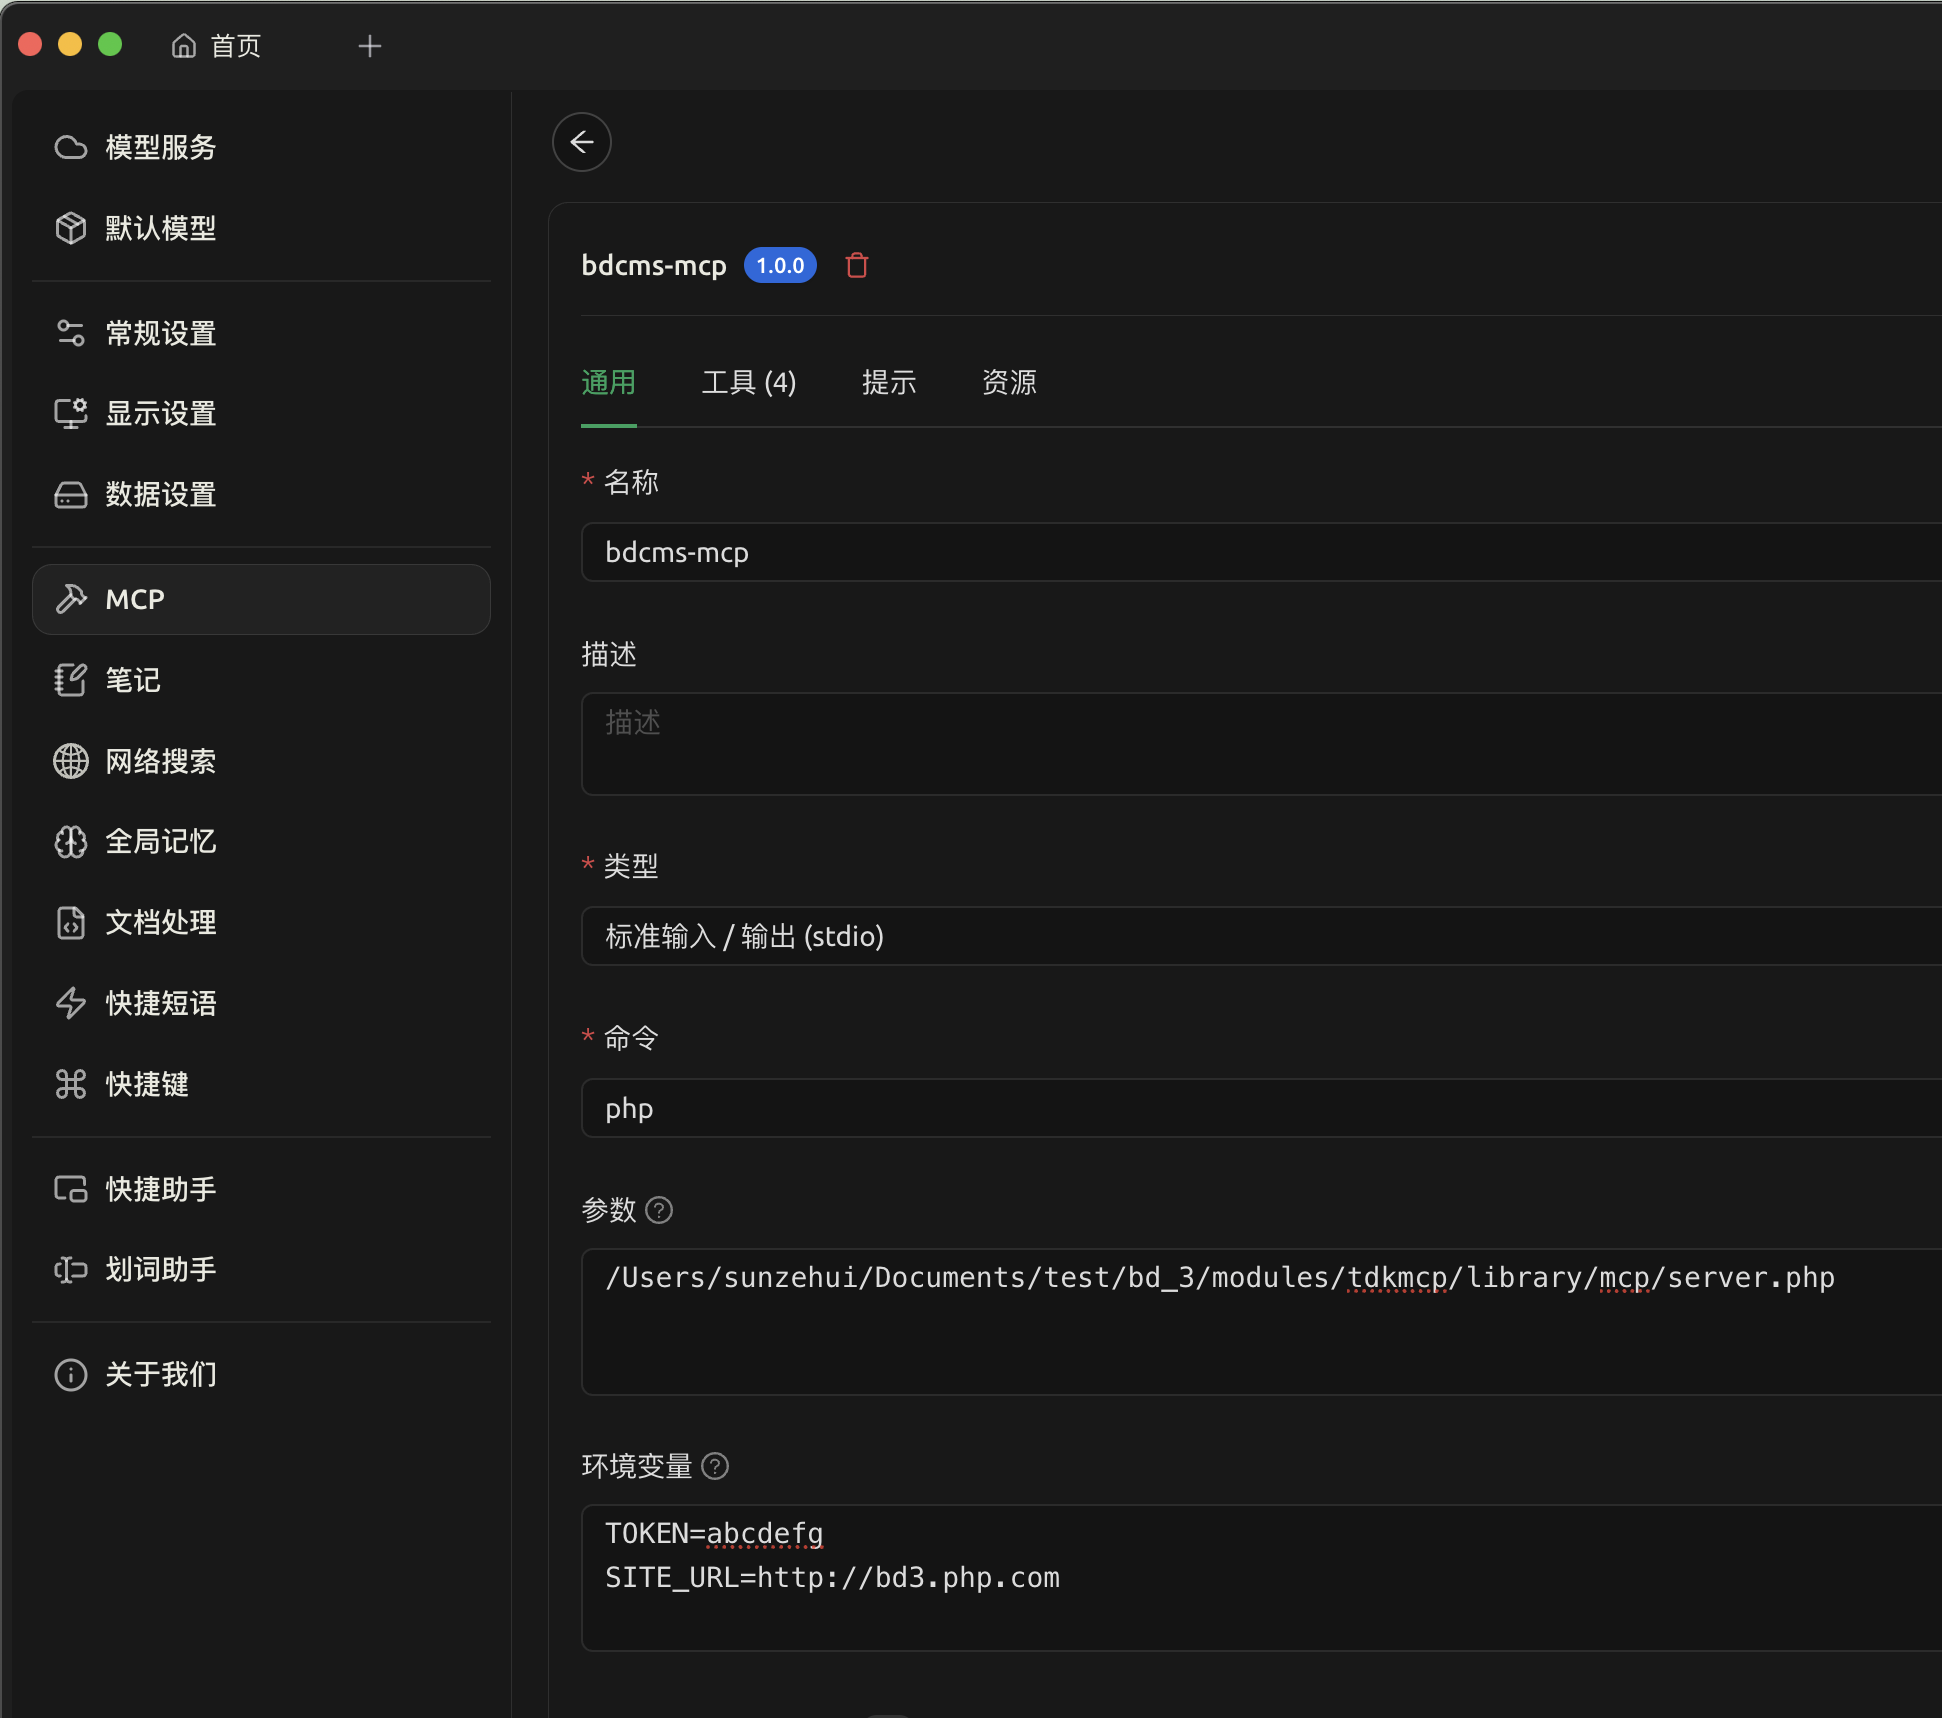This screenshot has width=1942, height=1718.
Task: Switch to the 工具 (4) tab
Action: coord(749,382)
